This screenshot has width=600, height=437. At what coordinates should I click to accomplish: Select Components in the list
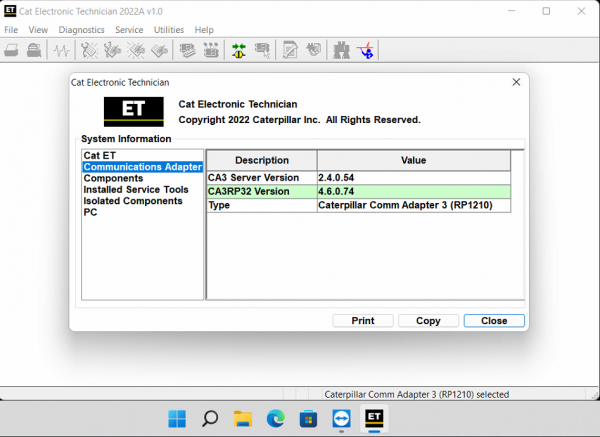pyautogui.click(x=113, y=178)
